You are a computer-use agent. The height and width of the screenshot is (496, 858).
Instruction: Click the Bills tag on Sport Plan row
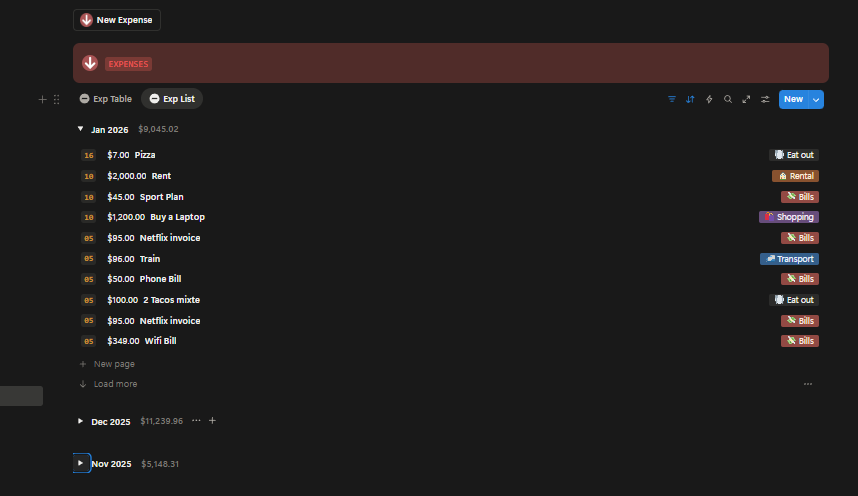(x=800, y=197)
